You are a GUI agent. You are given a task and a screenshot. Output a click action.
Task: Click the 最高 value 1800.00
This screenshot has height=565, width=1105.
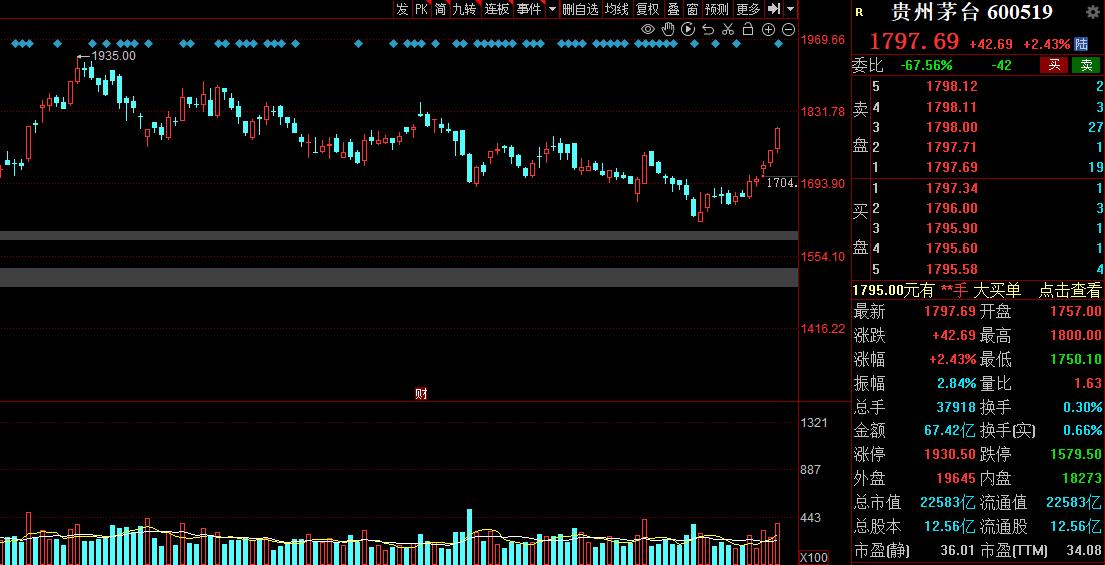1075,335
